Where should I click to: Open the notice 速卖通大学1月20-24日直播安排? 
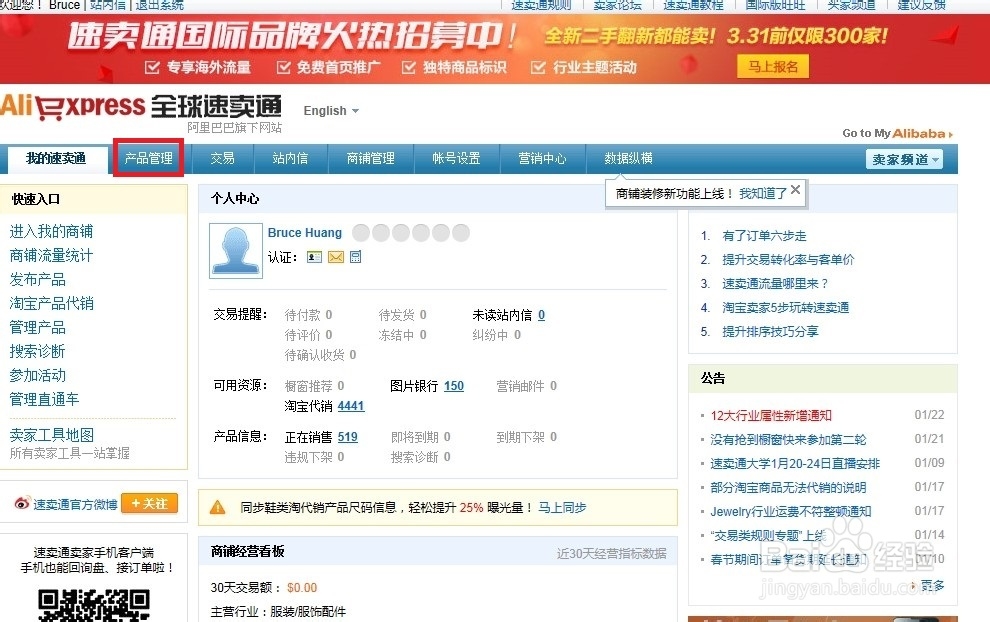795,464
